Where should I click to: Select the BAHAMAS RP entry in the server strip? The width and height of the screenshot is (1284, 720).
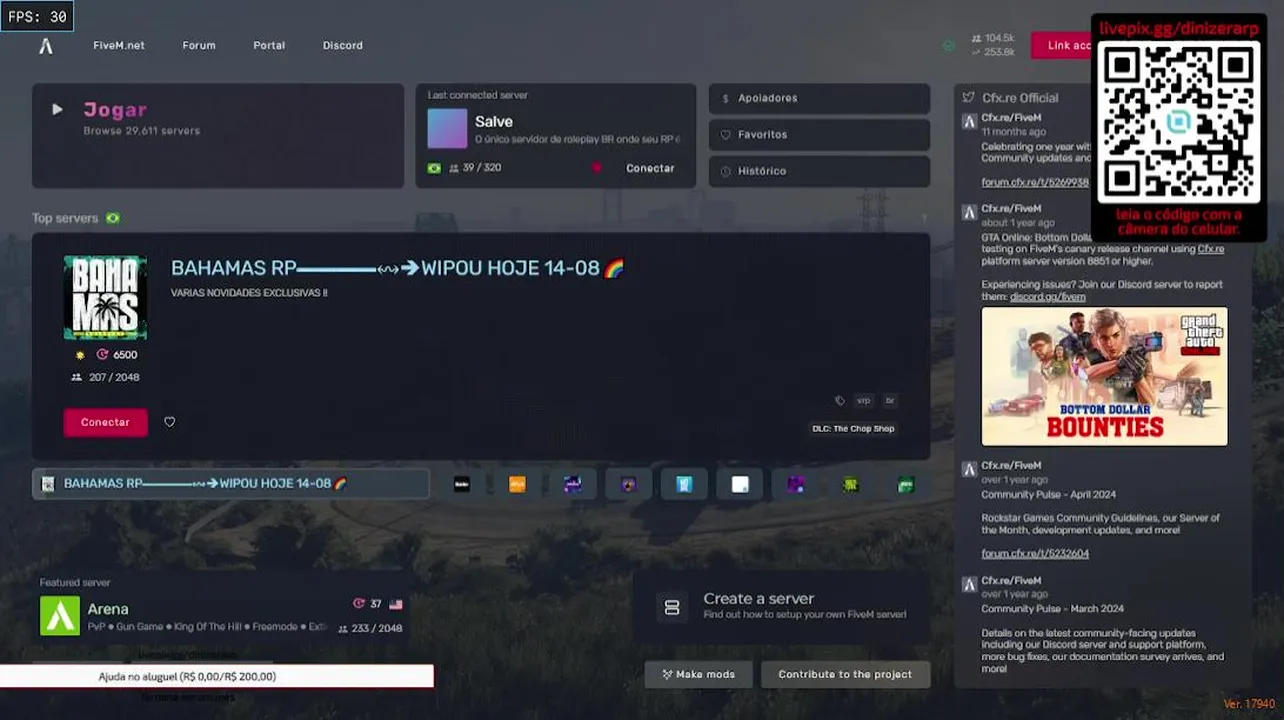(x=231, y=484)
